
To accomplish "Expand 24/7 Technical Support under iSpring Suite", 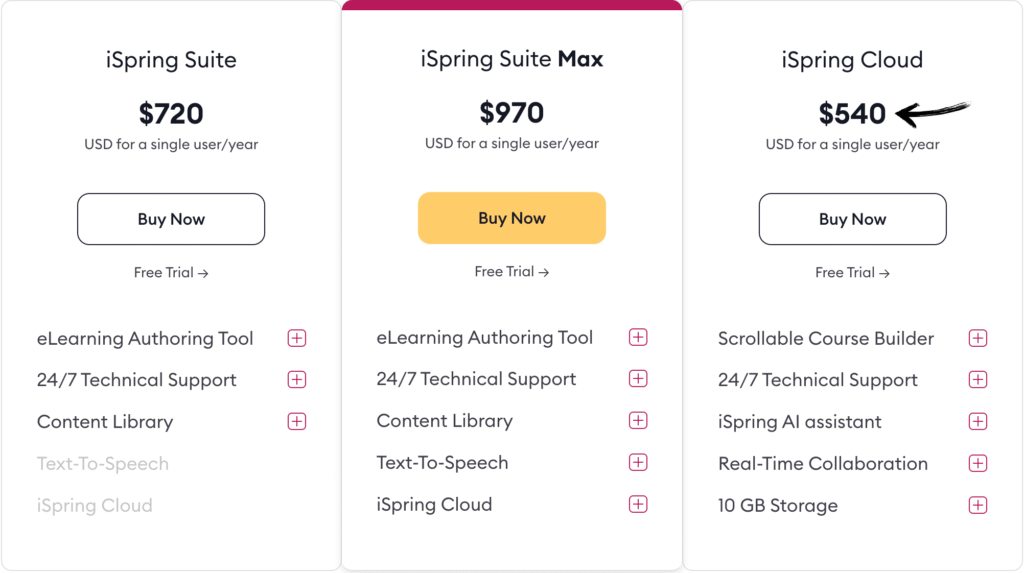I will tap(297, 380).
